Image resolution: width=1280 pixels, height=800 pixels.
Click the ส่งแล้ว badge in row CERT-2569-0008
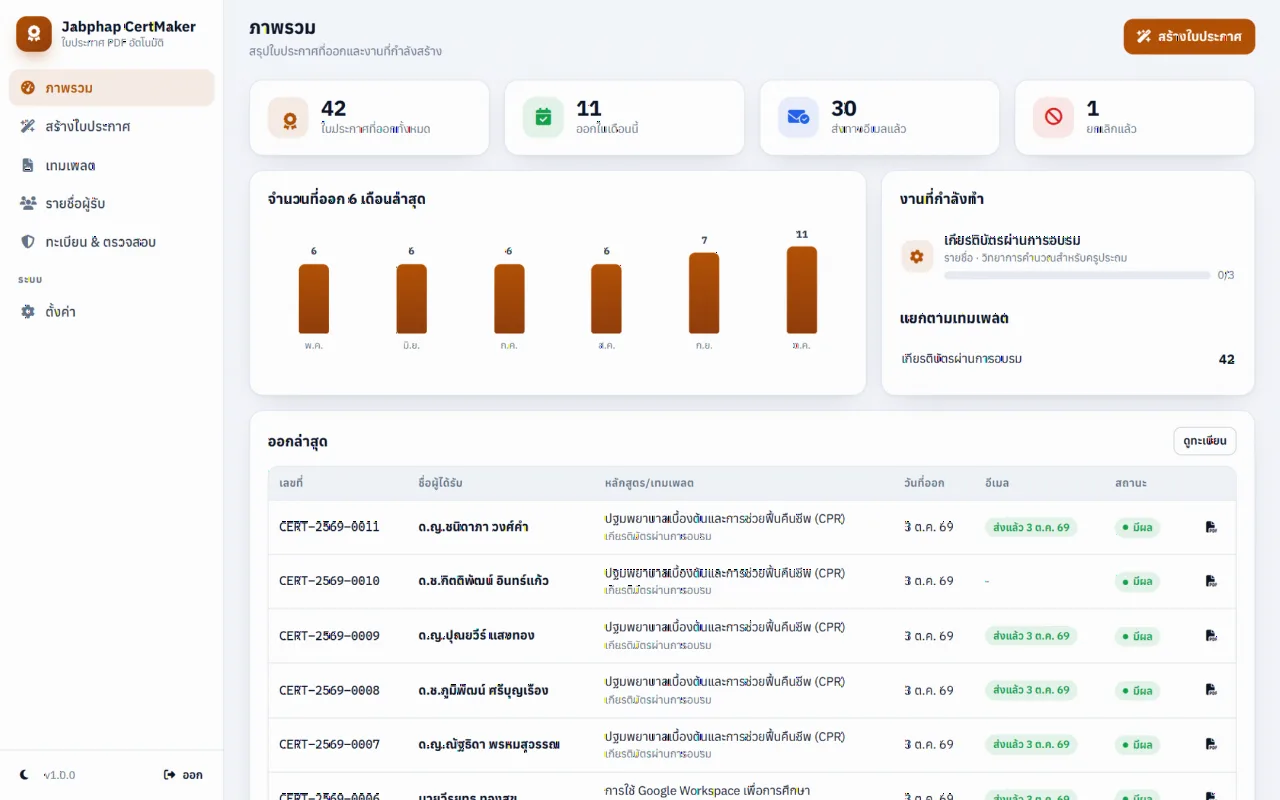point(1031,690)
